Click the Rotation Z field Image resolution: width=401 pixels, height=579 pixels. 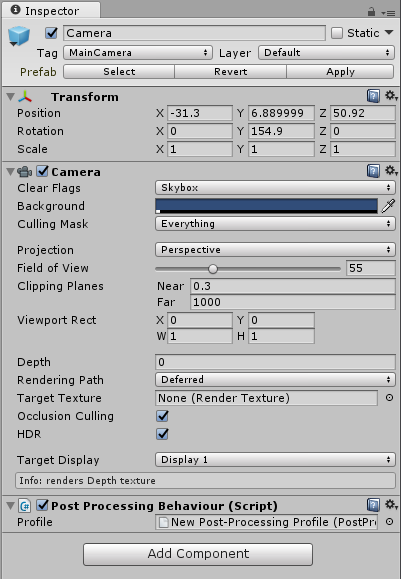tap(363, 131)
